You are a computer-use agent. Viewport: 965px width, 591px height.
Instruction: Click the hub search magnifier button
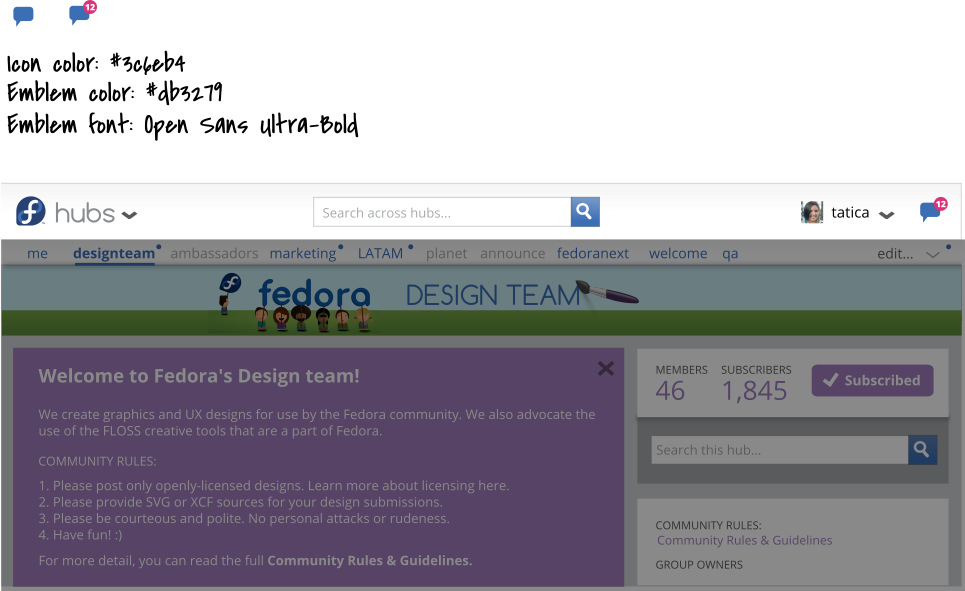coord(922,450)
